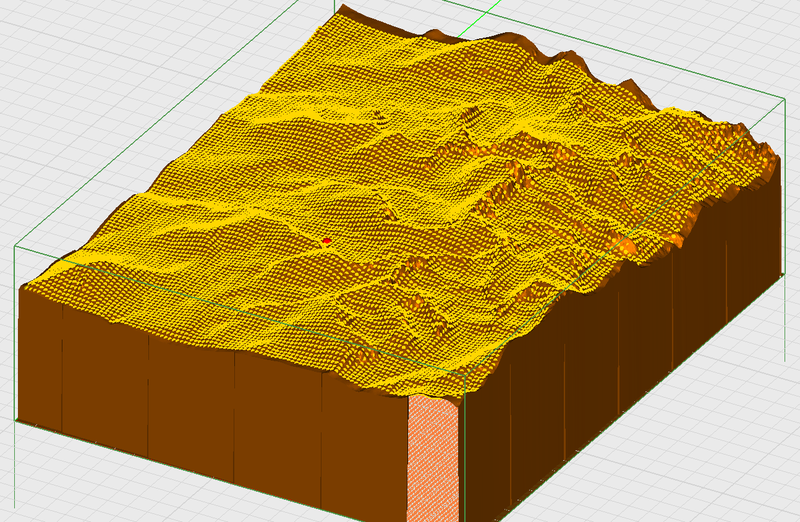The width and height of the screenshot is (800, 522).
Task: Click the green box top-left corner above terrain
Action: point(16,246)
